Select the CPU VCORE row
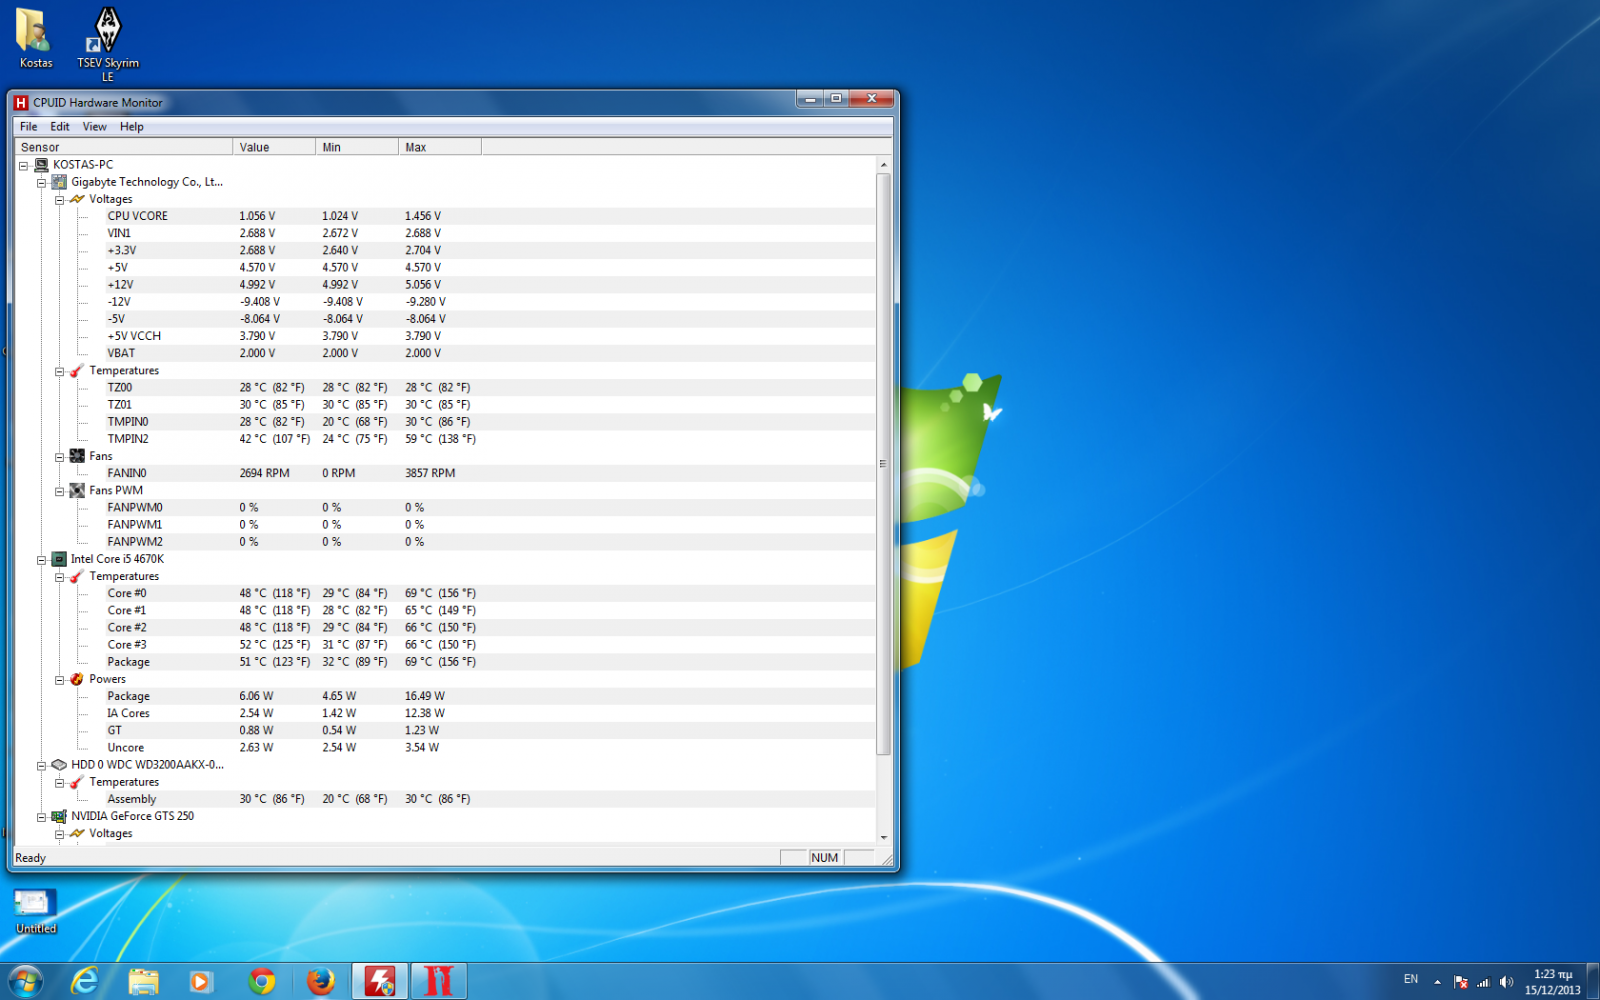 coord(490,216)
